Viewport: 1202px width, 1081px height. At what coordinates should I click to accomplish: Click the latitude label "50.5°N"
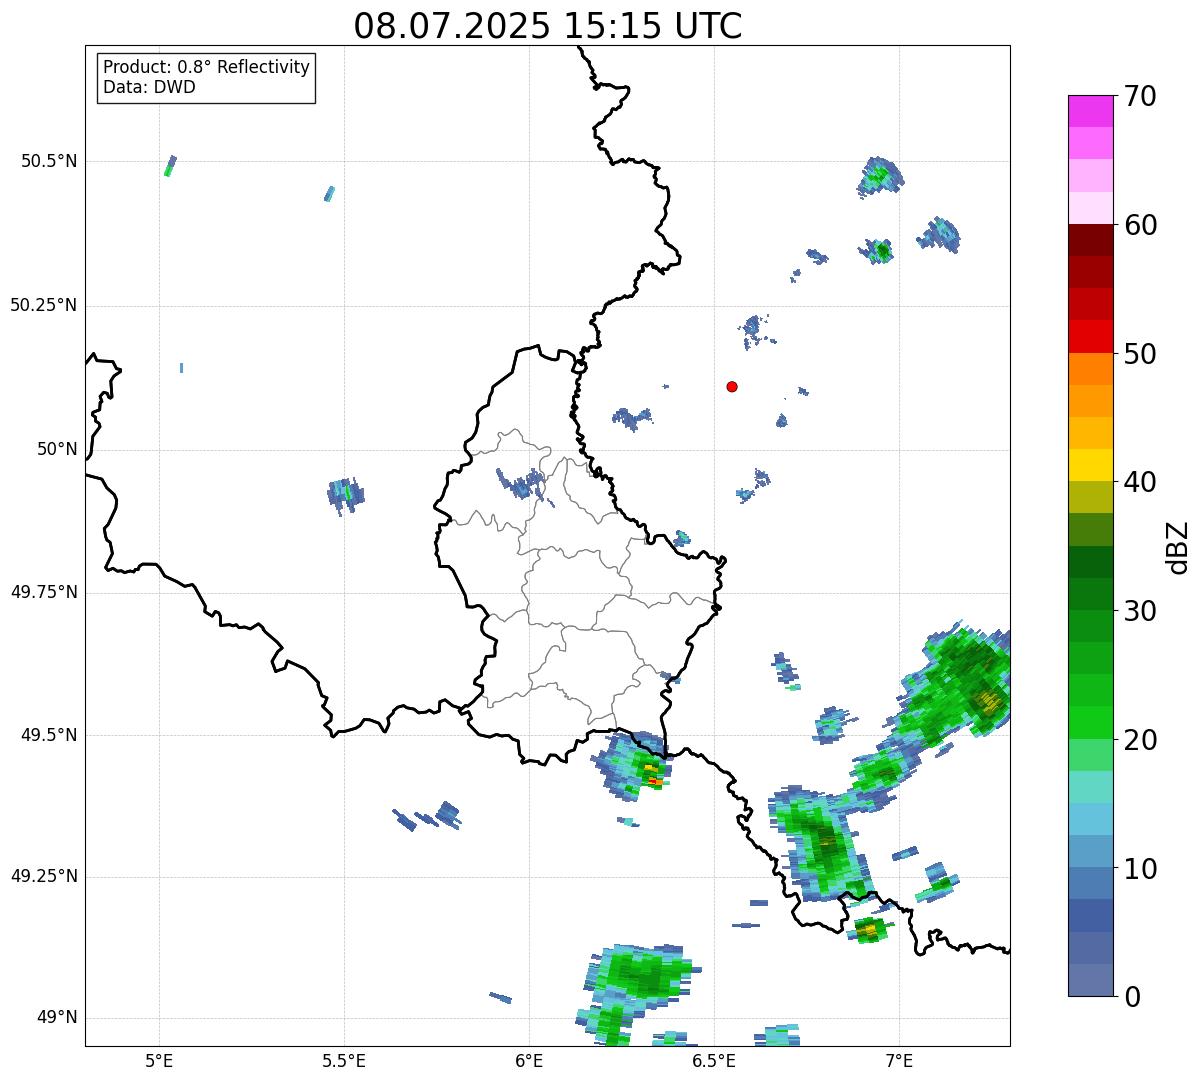point(49,161)
